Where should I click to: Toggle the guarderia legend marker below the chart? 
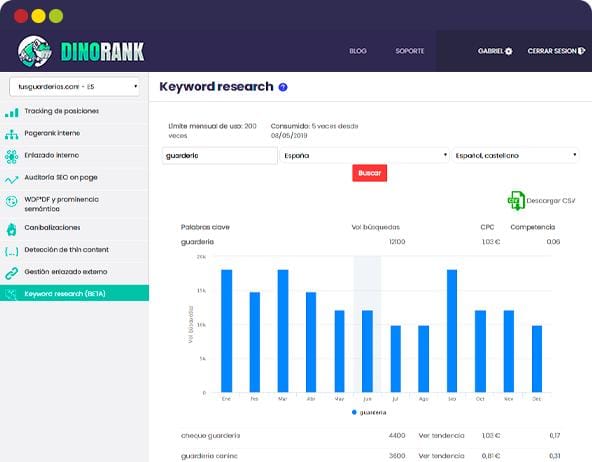[x=354, y=412]
